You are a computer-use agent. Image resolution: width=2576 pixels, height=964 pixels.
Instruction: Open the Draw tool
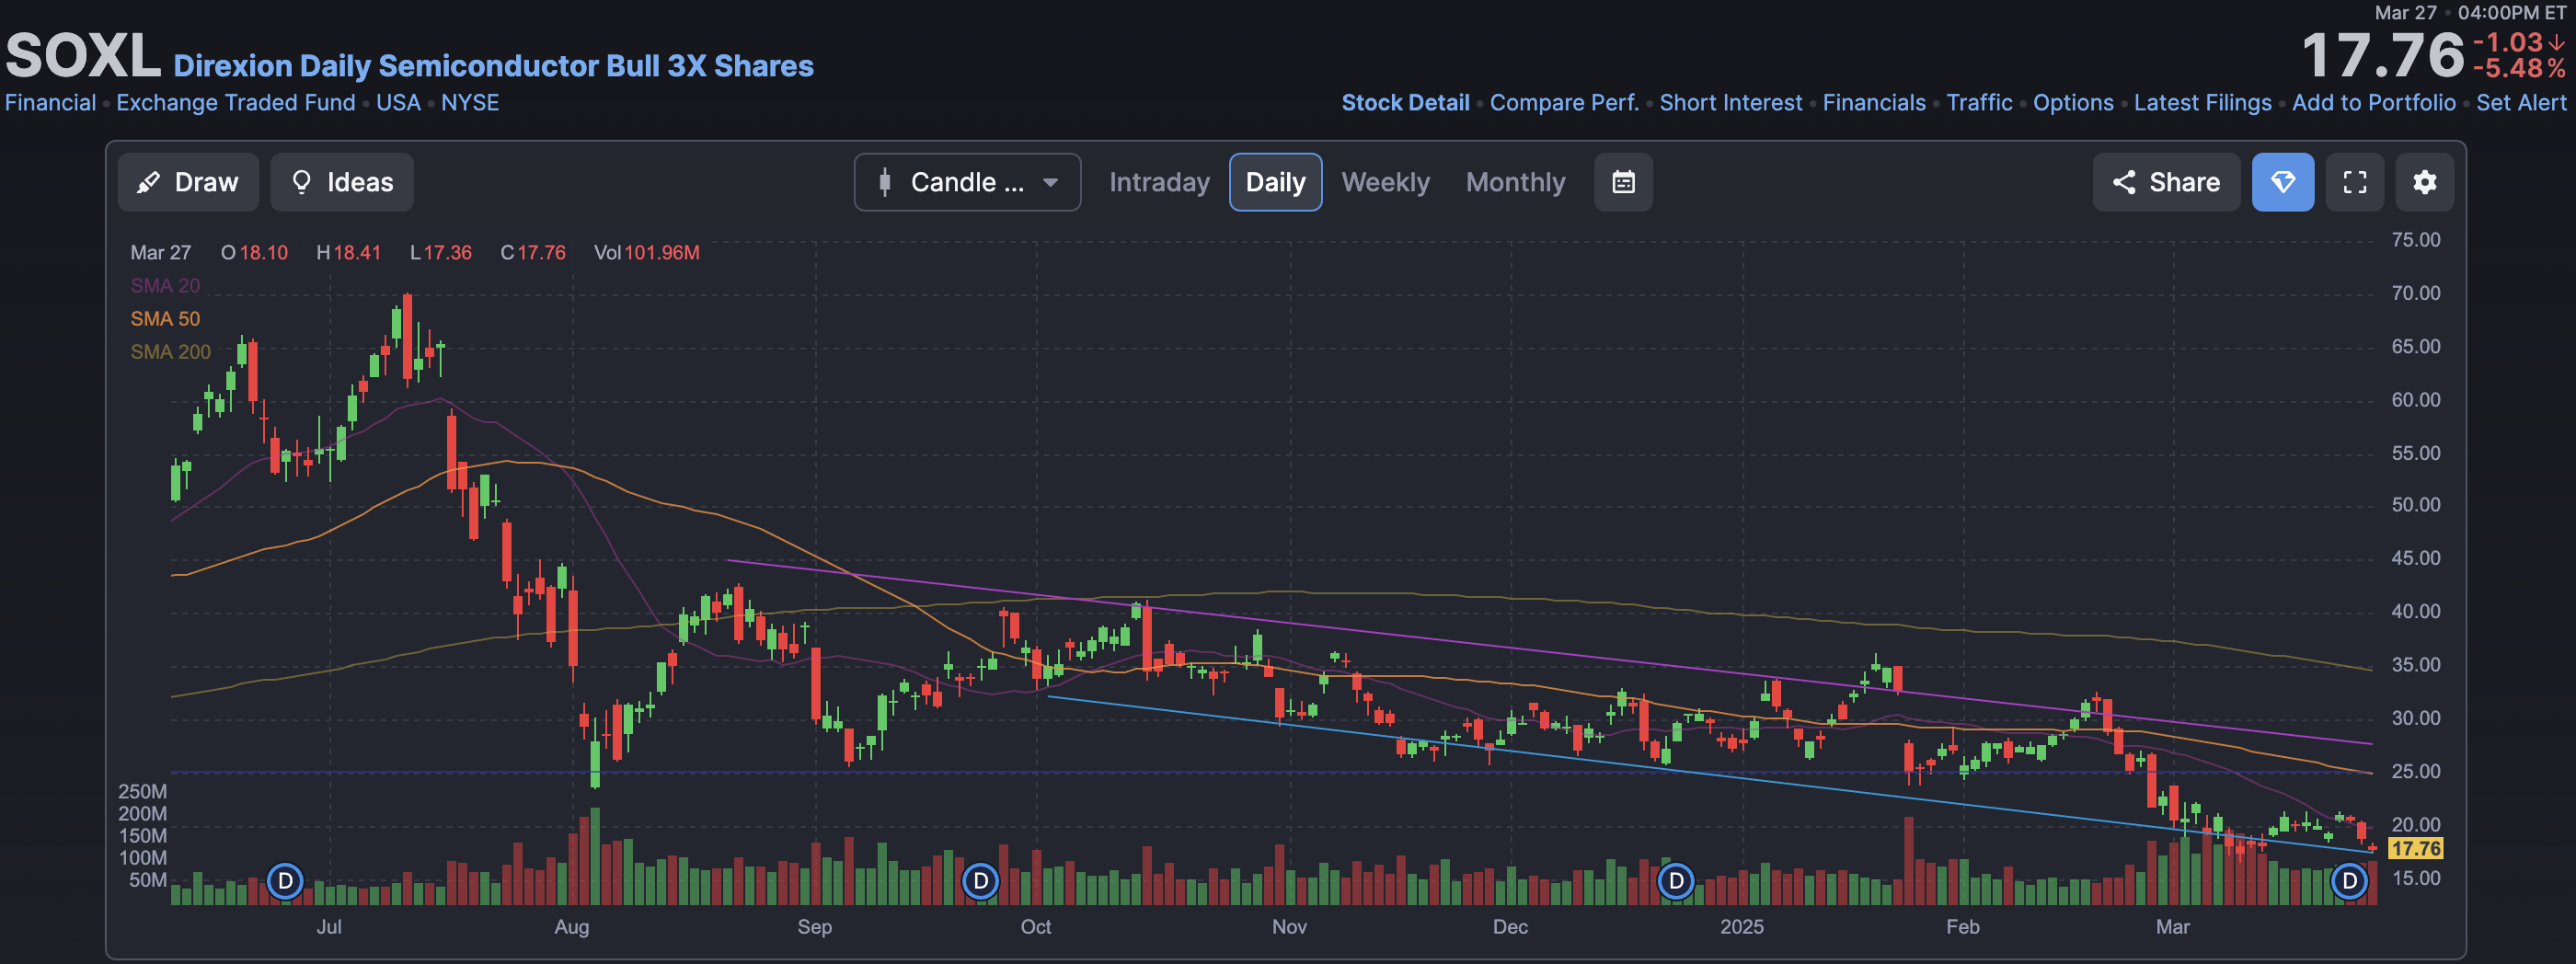188,182
